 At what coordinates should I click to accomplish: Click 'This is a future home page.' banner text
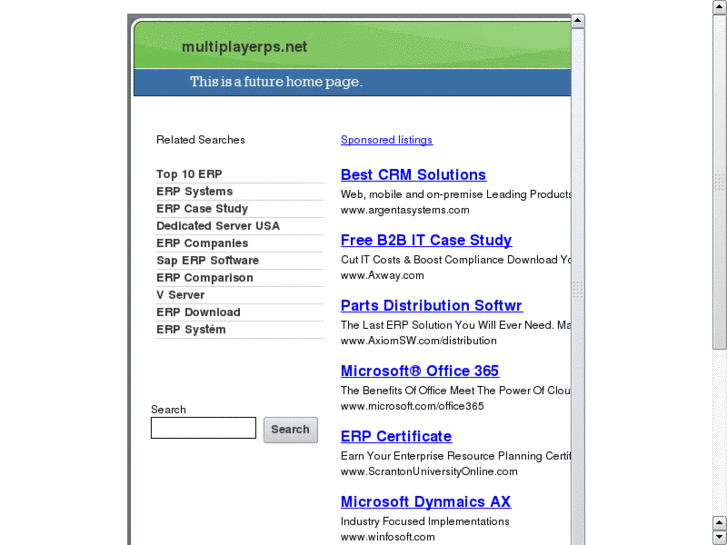276,82
